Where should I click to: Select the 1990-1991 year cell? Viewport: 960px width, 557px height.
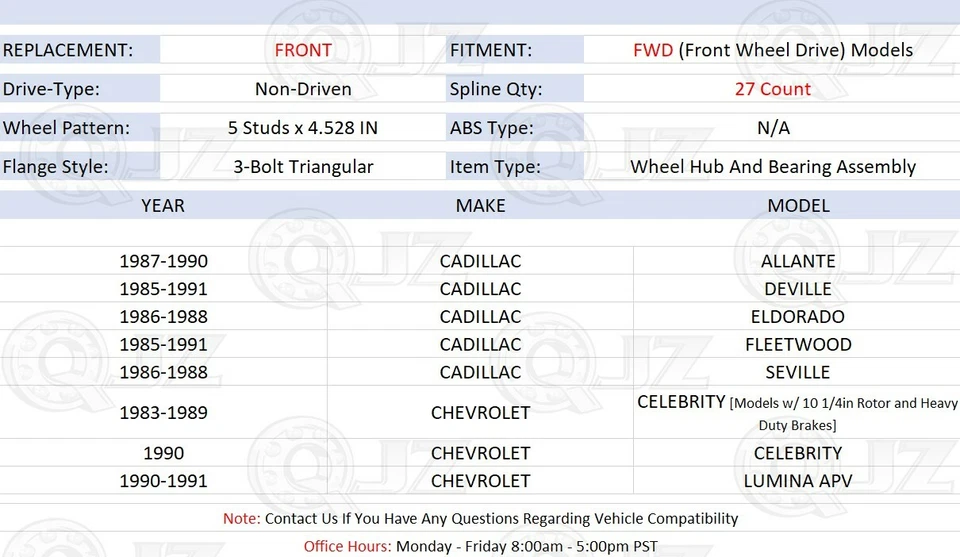point(163,481)
